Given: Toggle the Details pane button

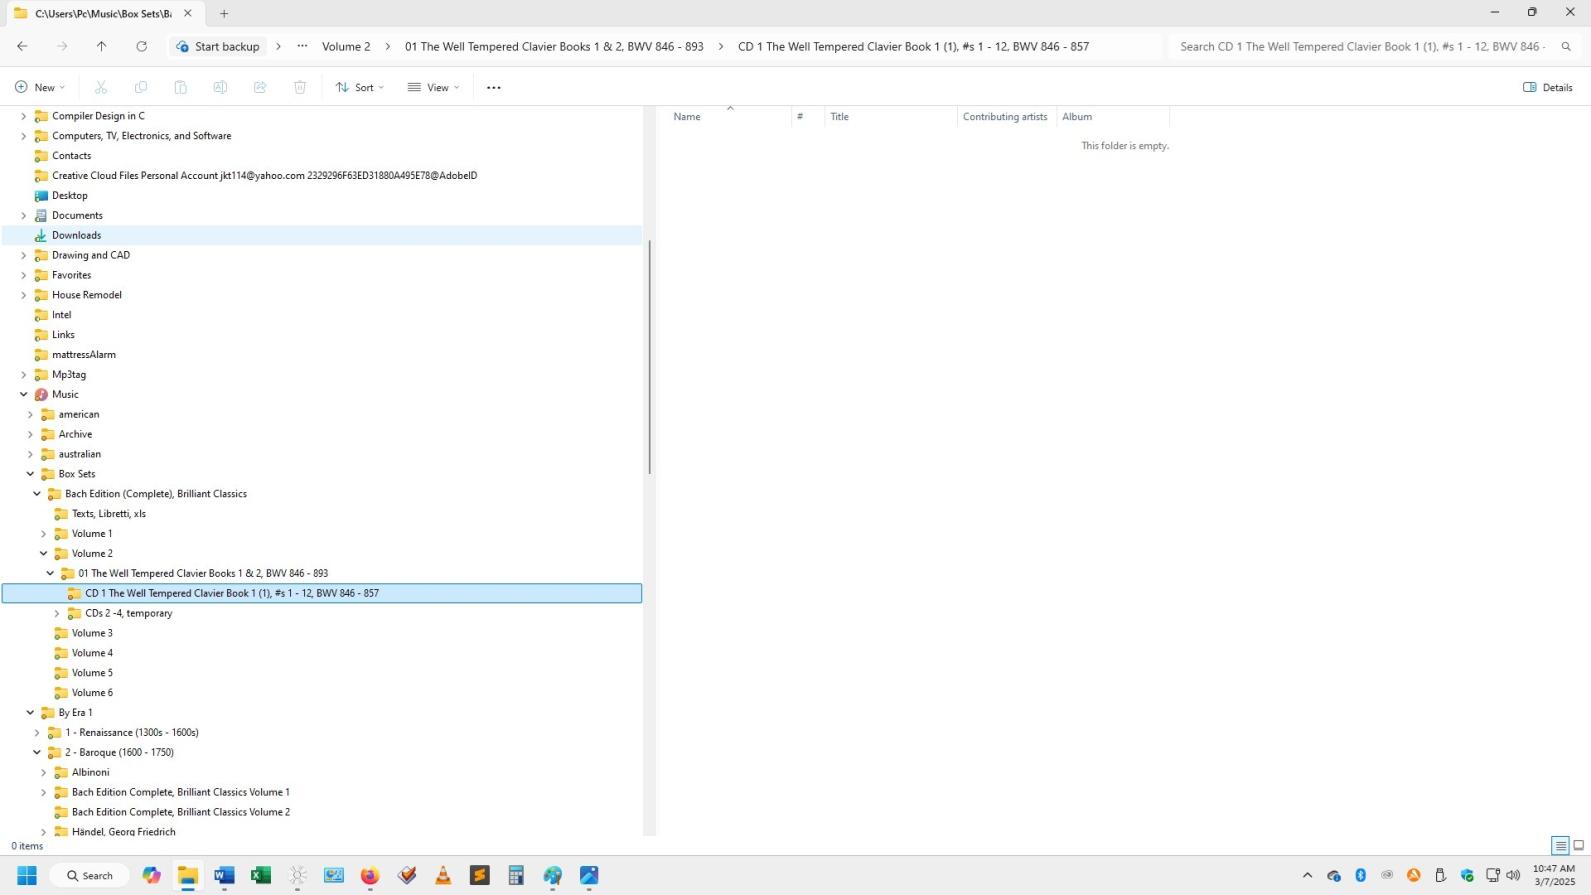Looking at the screenshot, I should (1547, 88).
